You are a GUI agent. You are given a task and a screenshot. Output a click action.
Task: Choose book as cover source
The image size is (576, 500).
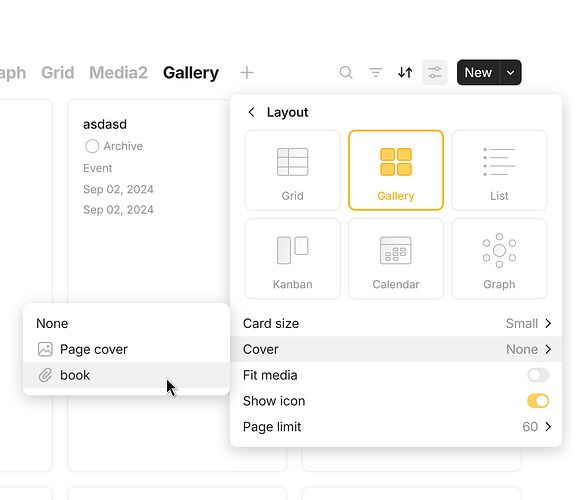[x=126, y=375]
